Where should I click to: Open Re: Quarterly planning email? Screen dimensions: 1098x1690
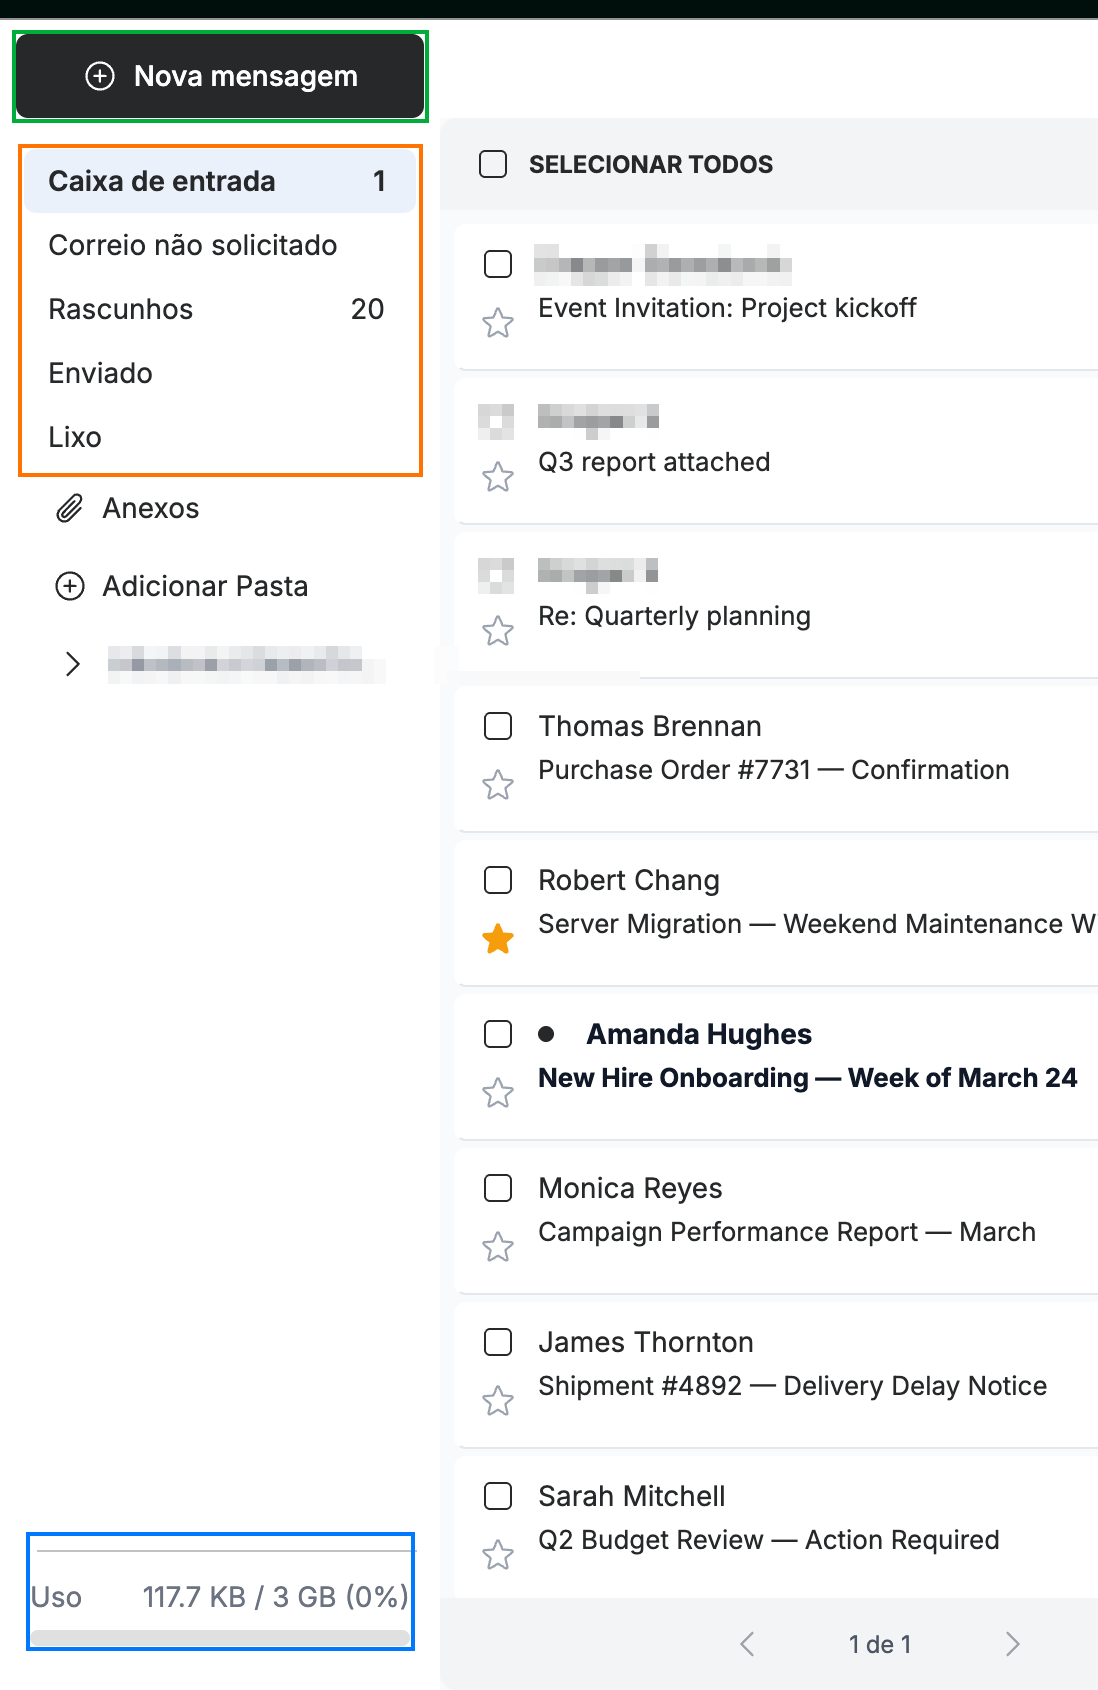point(674,616)
